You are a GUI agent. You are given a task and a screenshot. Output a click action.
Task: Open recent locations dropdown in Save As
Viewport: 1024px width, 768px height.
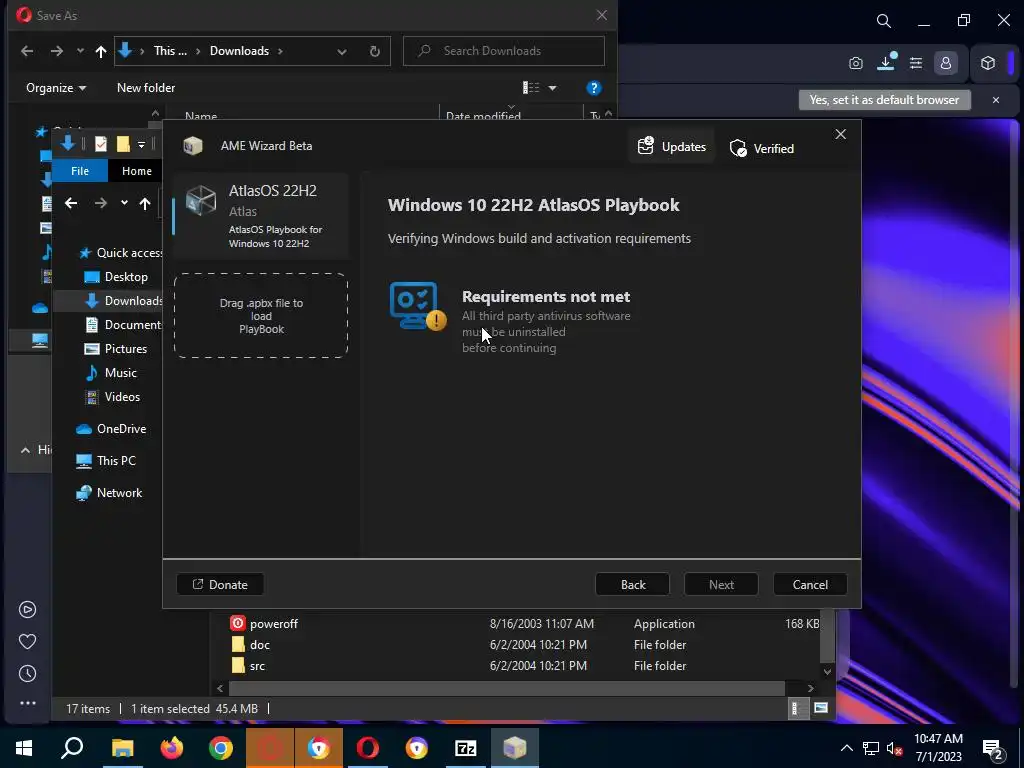80,51
